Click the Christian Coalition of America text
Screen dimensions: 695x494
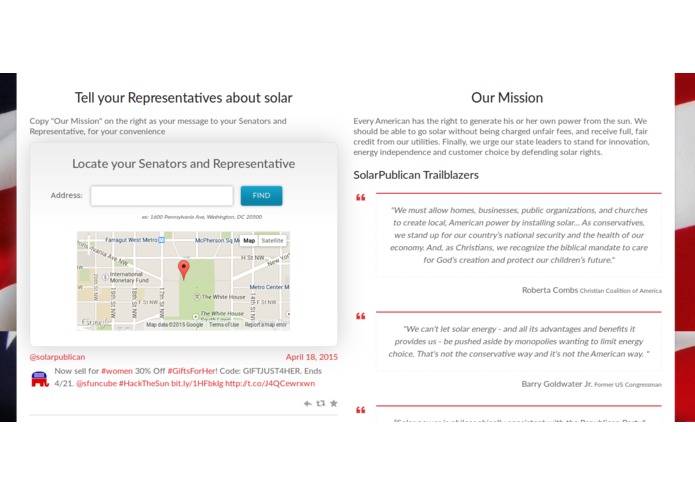[x=621, y=291]
